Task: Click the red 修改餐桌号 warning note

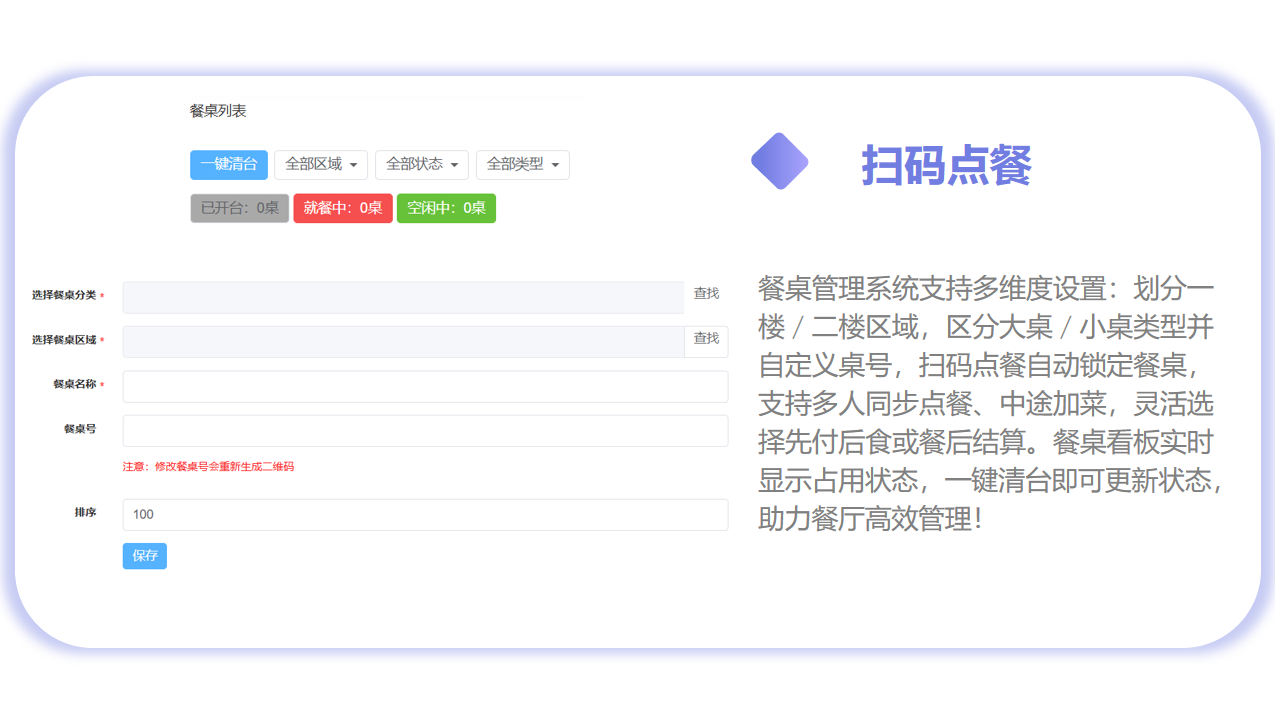Action: tap(208, 467)
